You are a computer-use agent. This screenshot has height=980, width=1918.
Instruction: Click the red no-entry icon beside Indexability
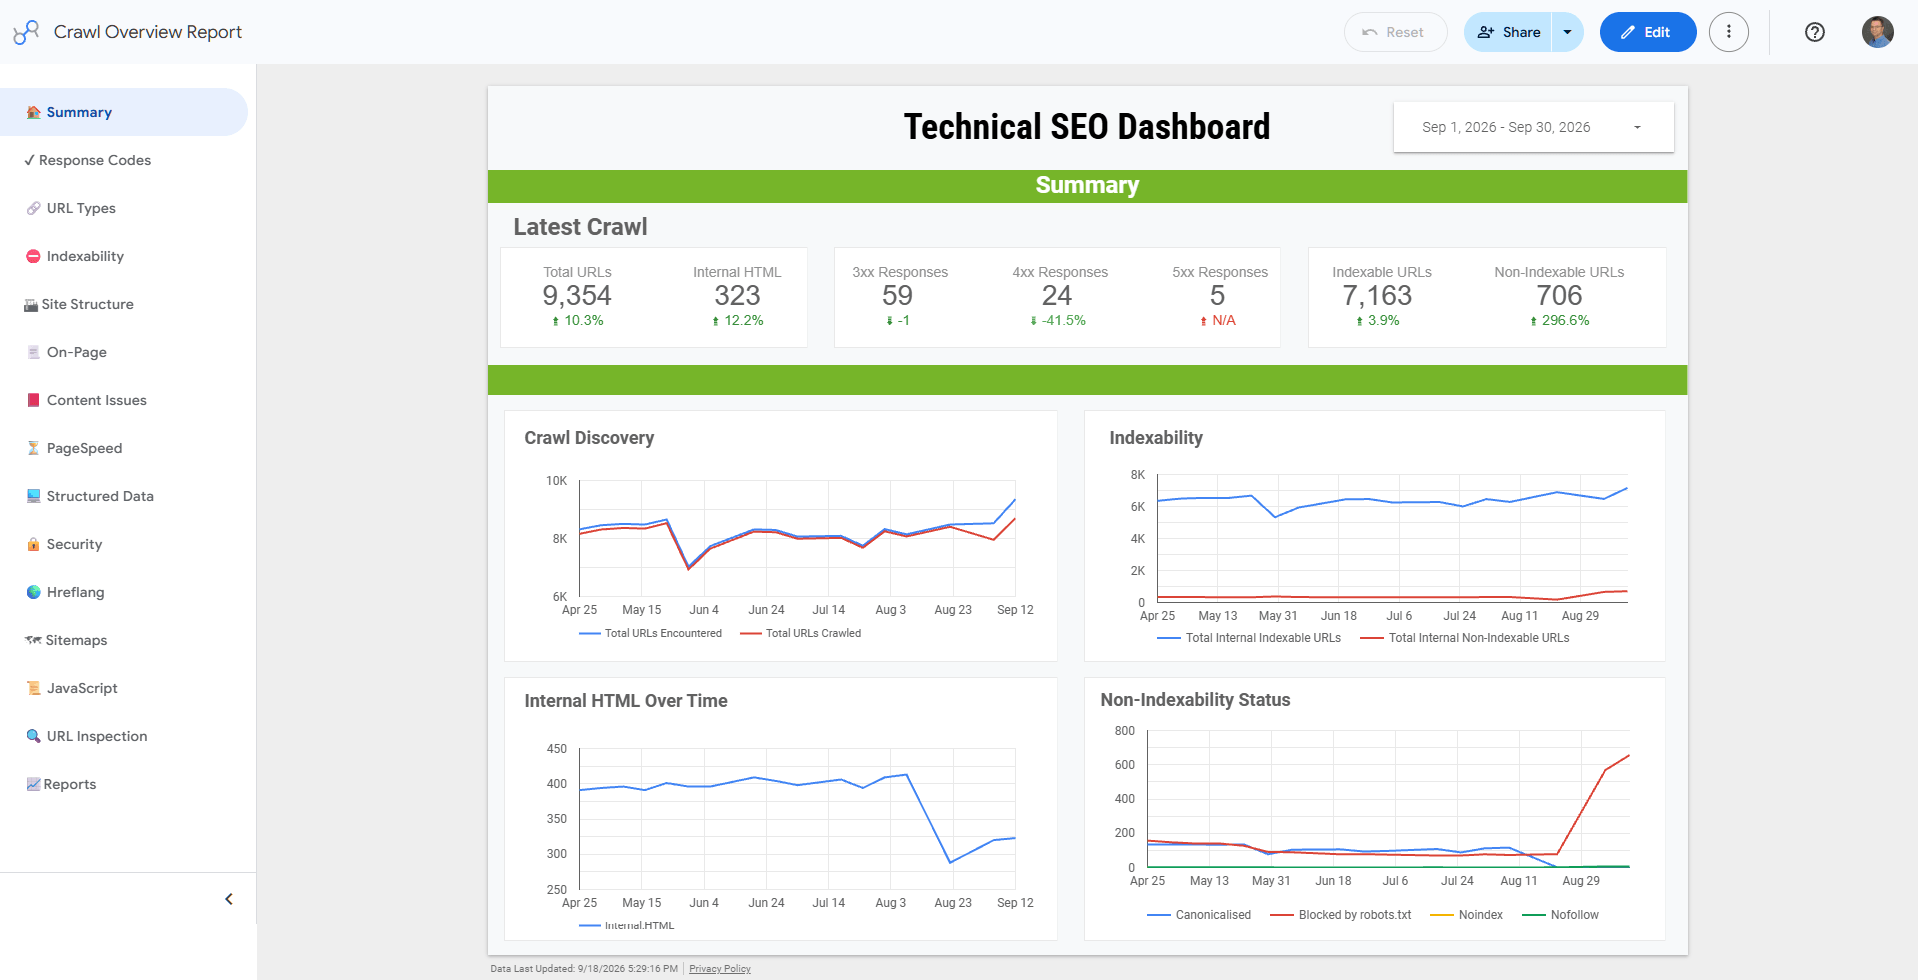pos(33,256)
